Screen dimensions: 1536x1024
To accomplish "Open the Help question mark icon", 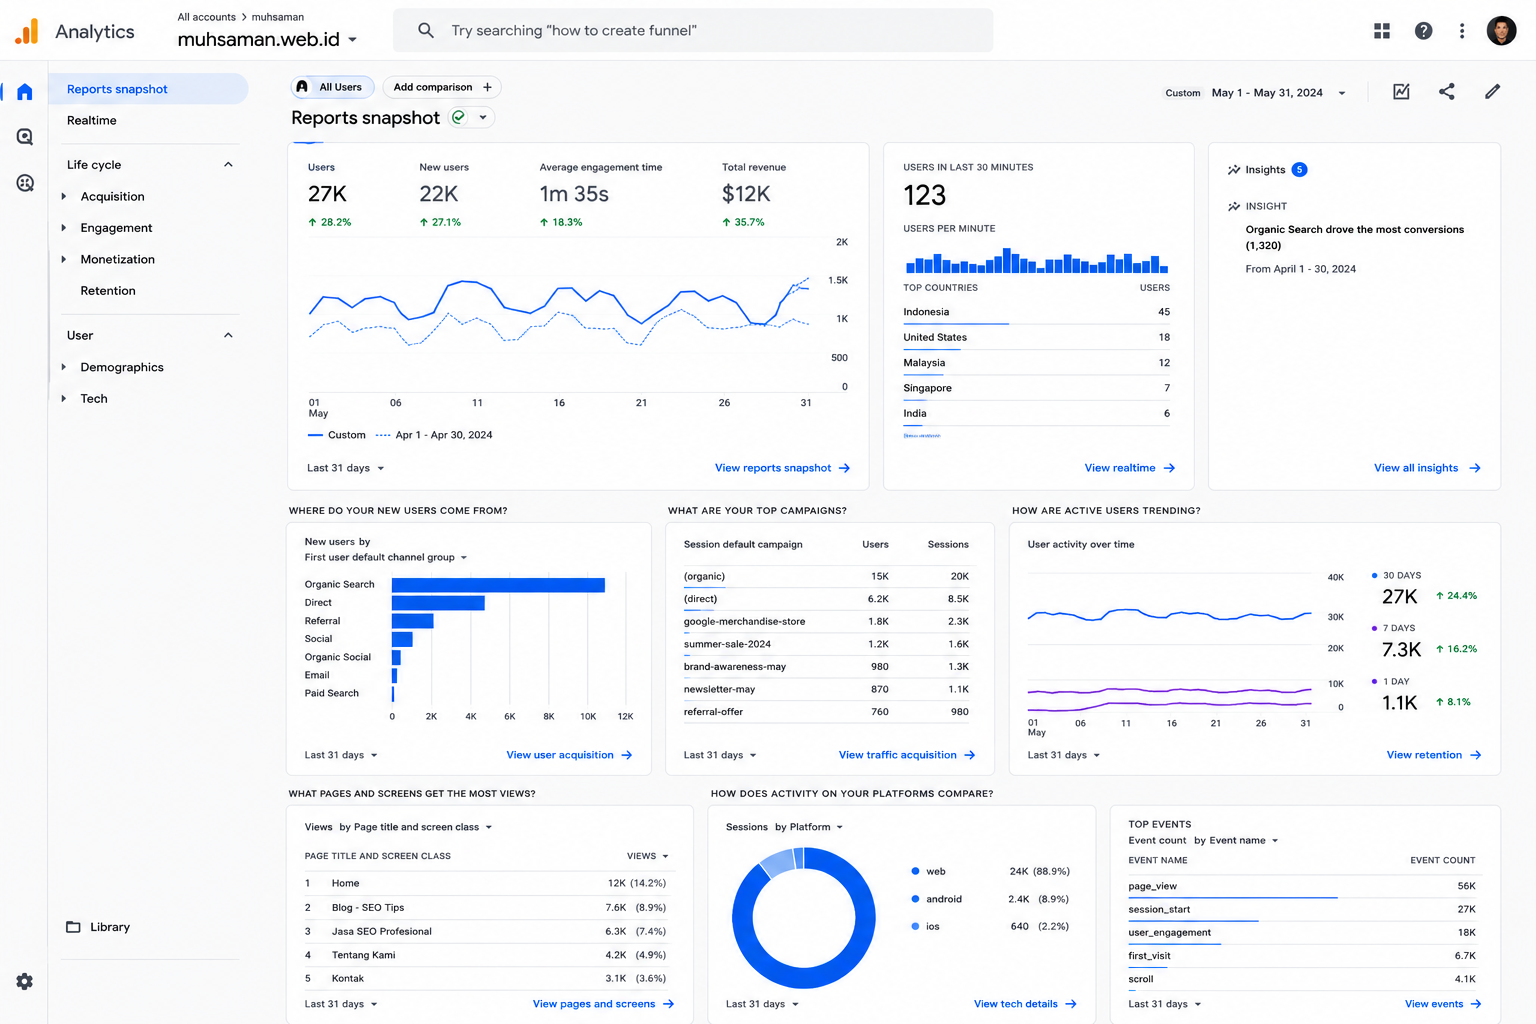I will coord(1423,31).
